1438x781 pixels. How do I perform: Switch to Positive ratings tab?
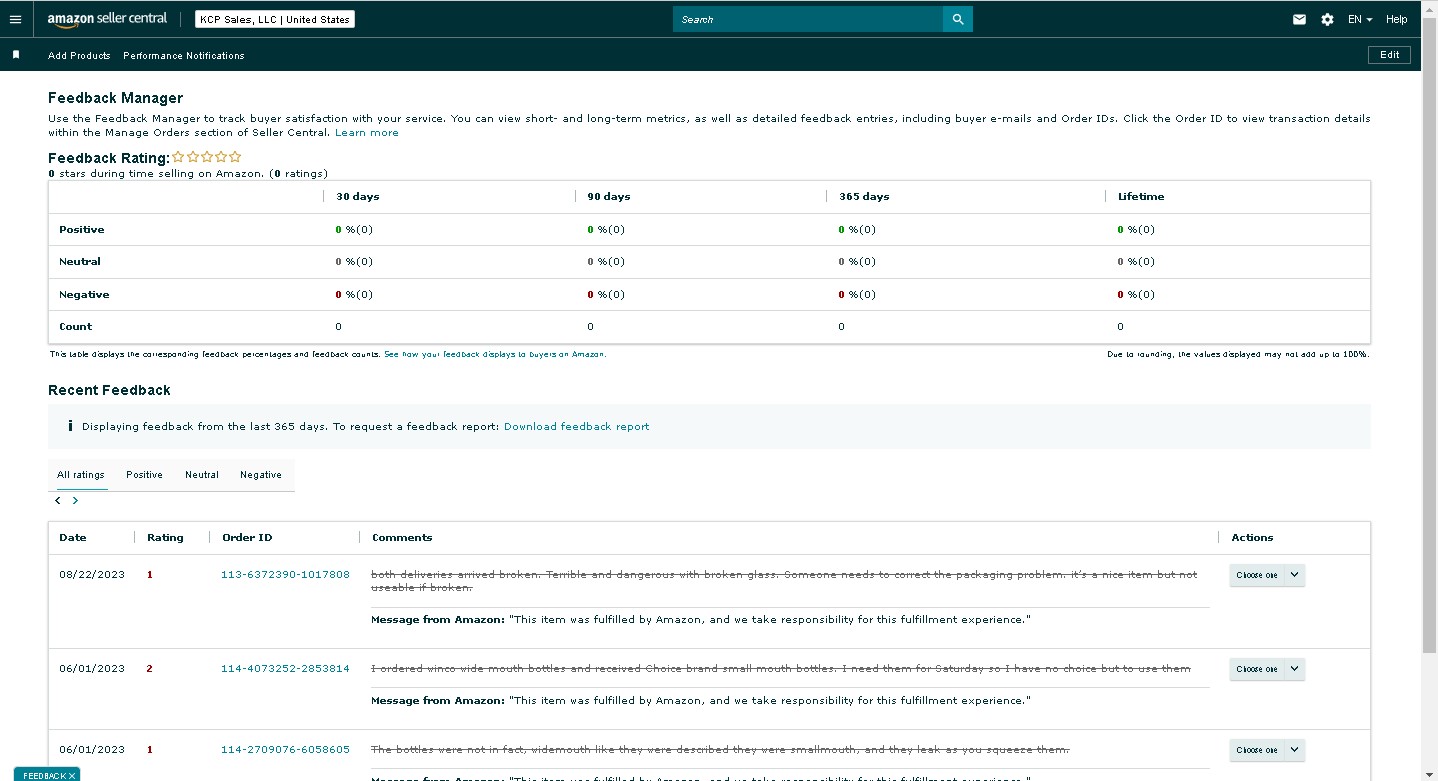click(144, 475)
